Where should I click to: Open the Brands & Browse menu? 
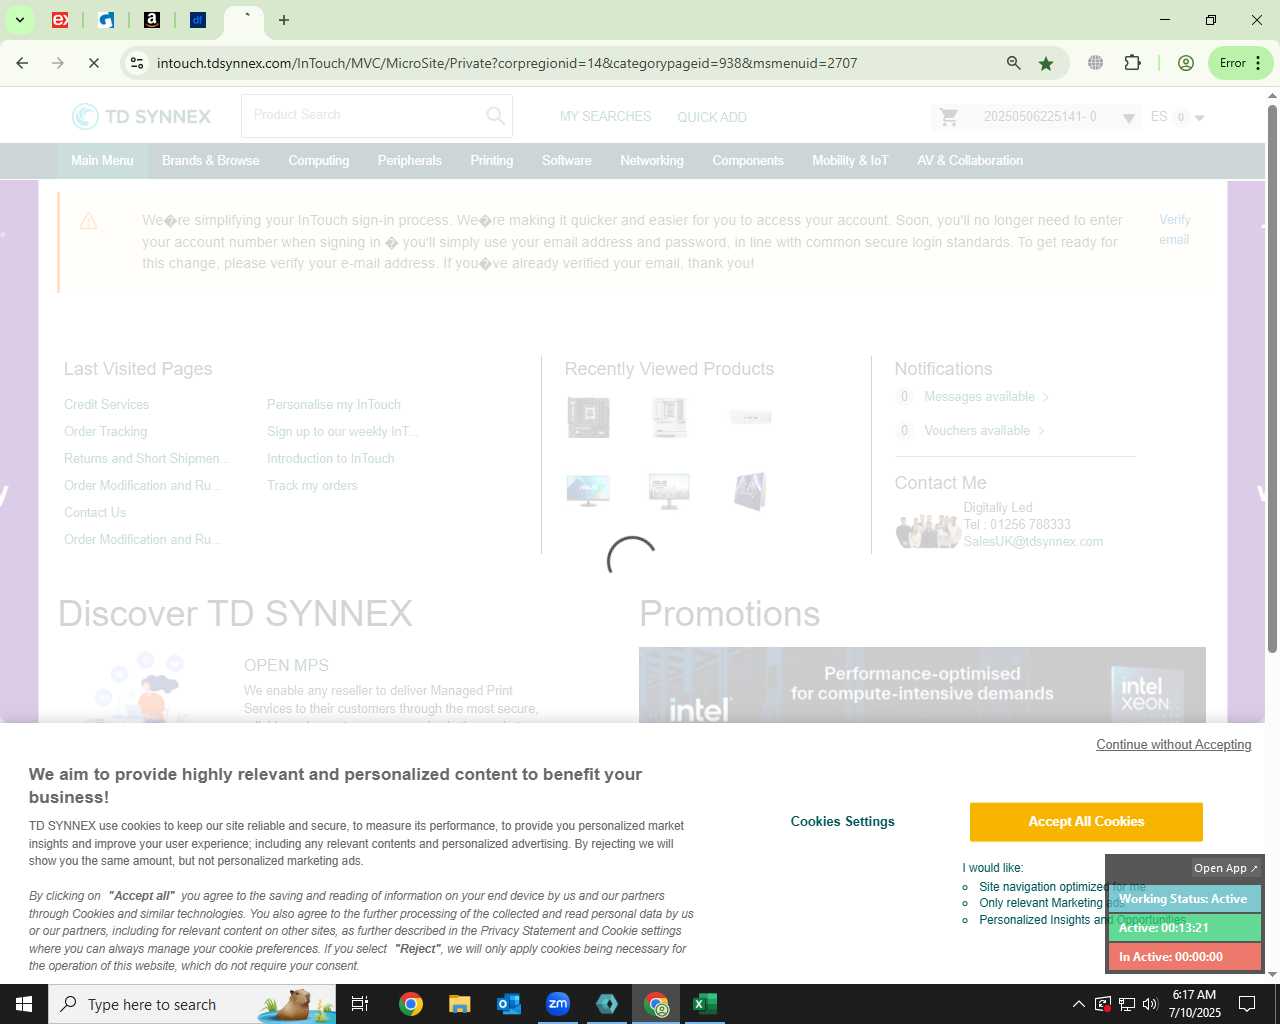pyautogui.click(x=210, y=160)
